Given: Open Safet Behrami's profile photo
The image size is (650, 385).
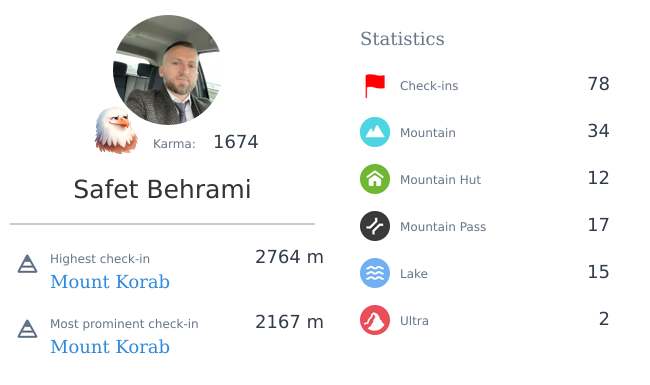Looking at the screenshot, I should point(167,70).
